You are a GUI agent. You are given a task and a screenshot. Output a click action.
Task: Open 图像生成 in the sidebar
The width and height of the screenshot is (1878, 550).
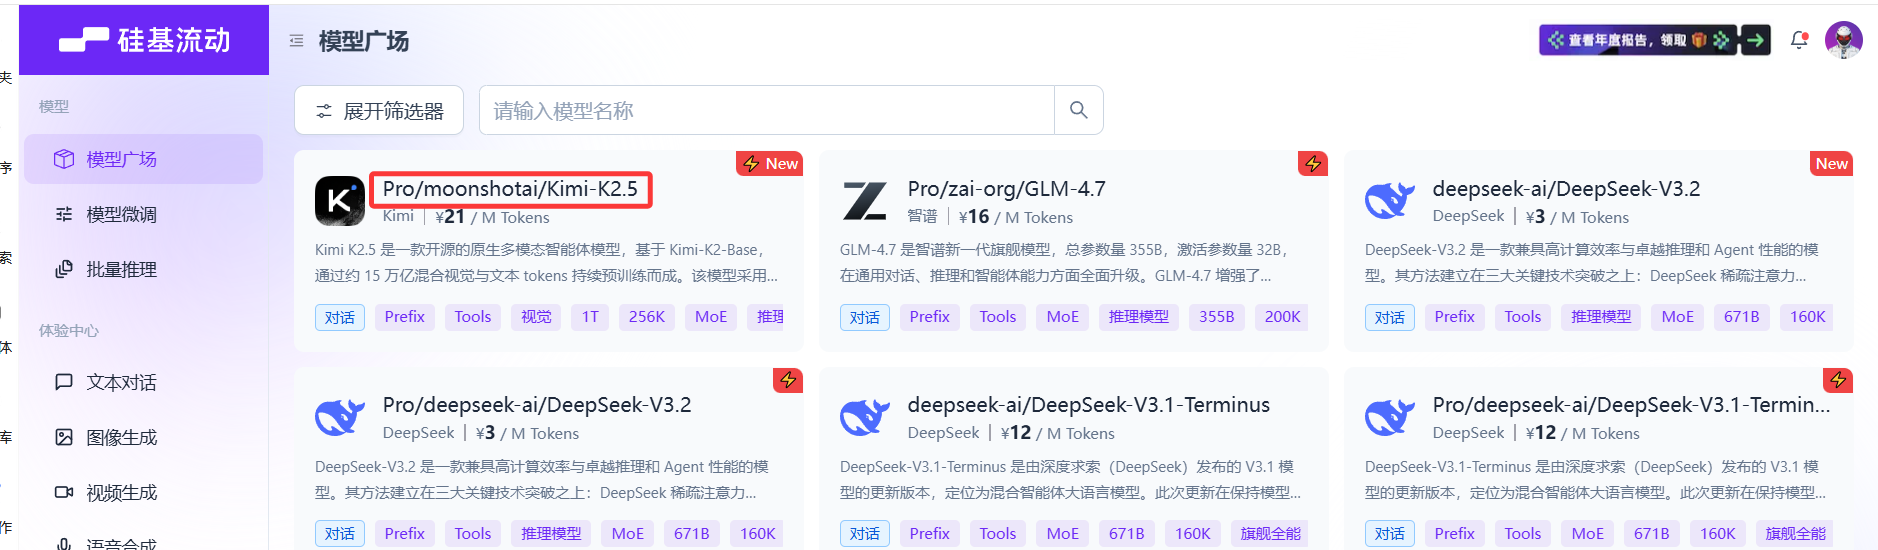(x=143, y=437)
